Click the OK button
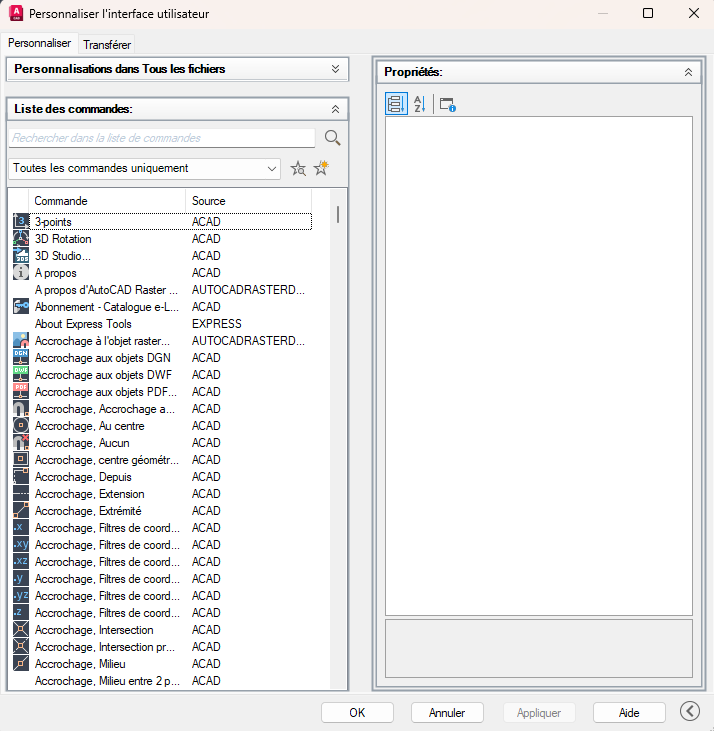Screen dimensions: 714x731 pyautogui.click(x=357, y=713)
